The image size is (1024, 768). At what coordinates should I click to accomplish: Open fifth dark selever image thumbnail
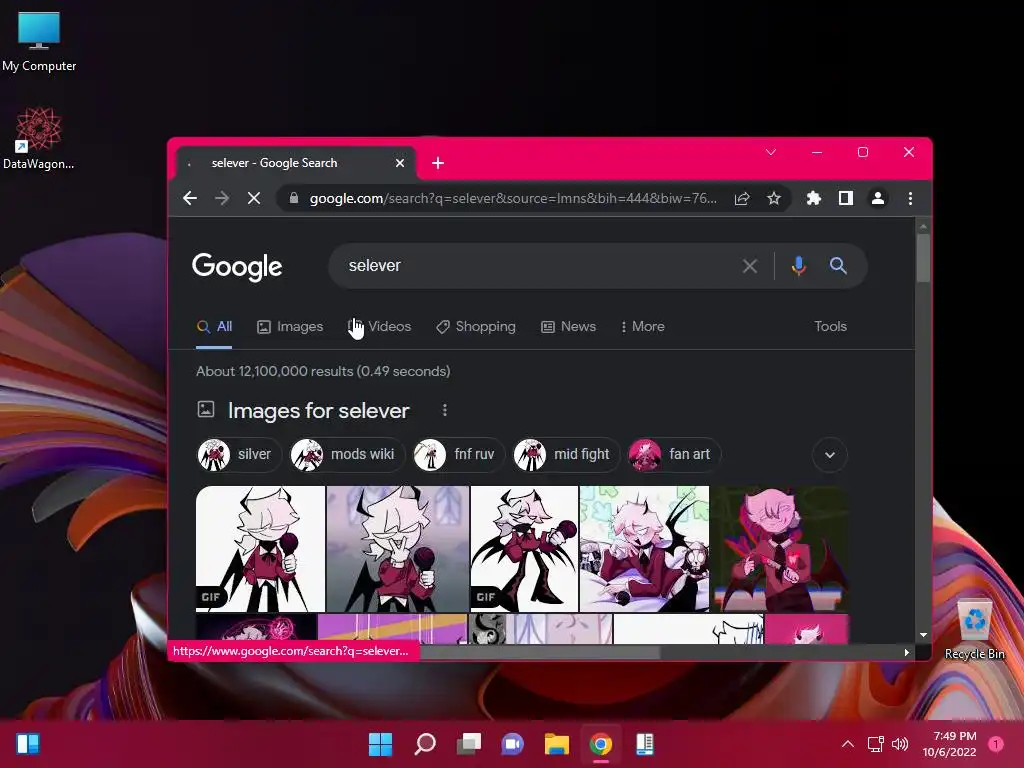(x=780, y=549)
